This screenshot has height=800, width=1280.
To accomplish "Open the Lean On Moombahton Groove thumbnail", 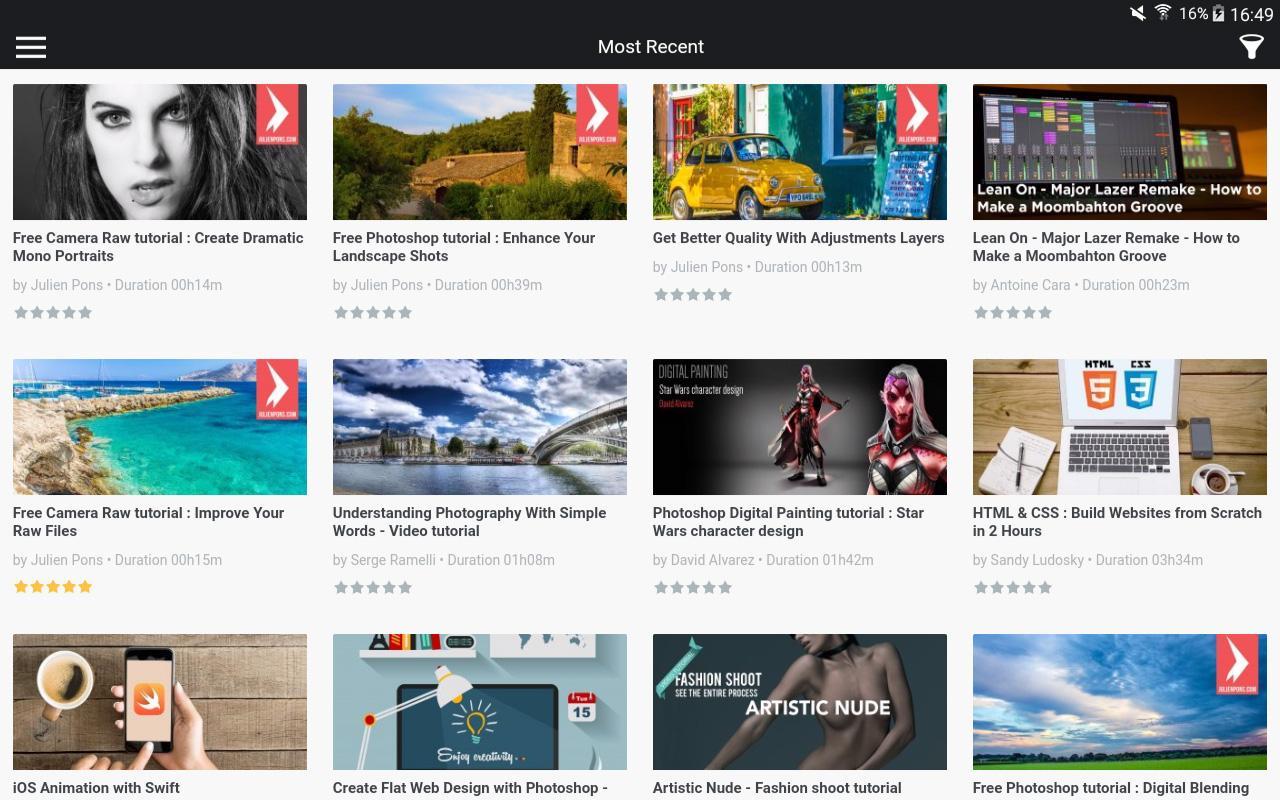I will point(1120,152).
